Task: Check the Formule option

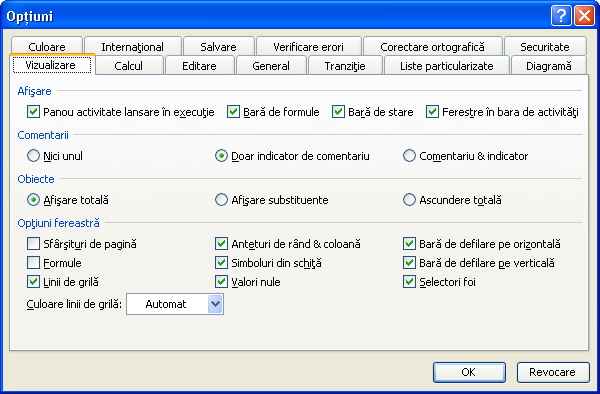Action: point(33,263)
